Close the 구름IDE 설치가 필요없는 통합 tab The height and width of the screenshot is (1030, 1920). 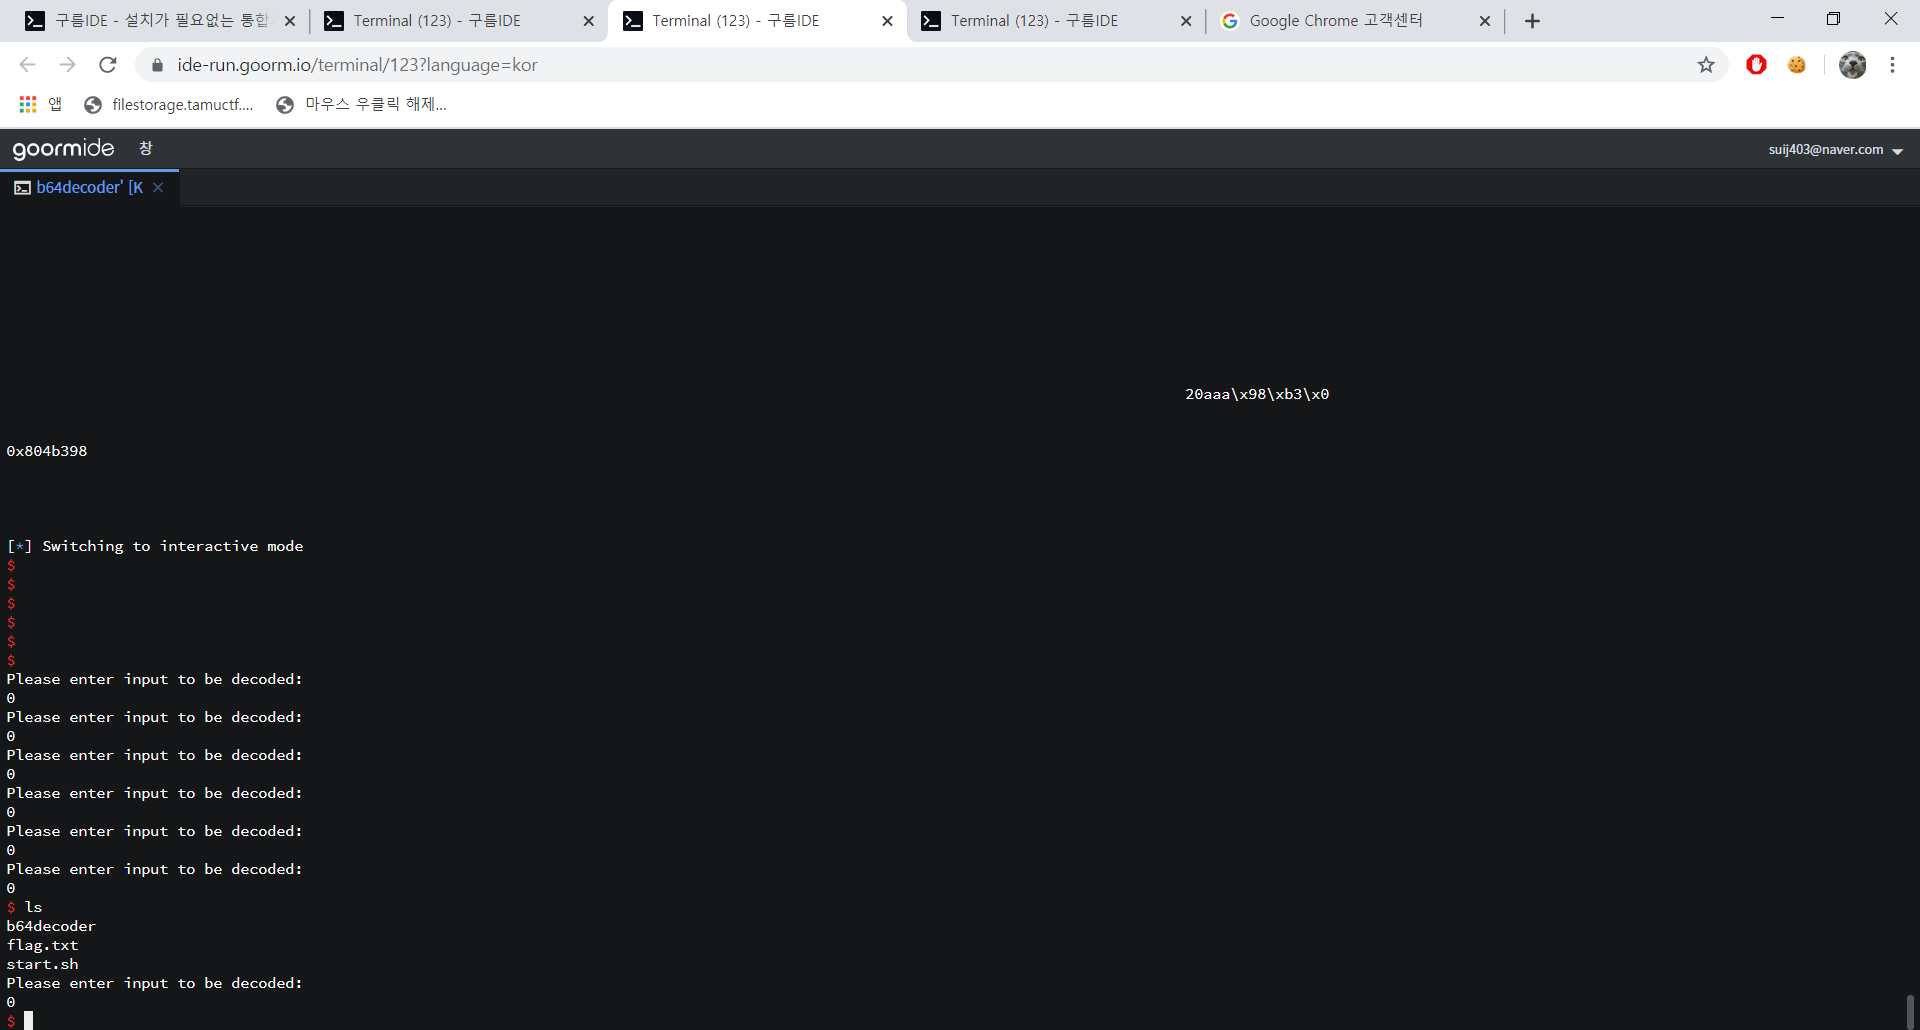(290, 21)
